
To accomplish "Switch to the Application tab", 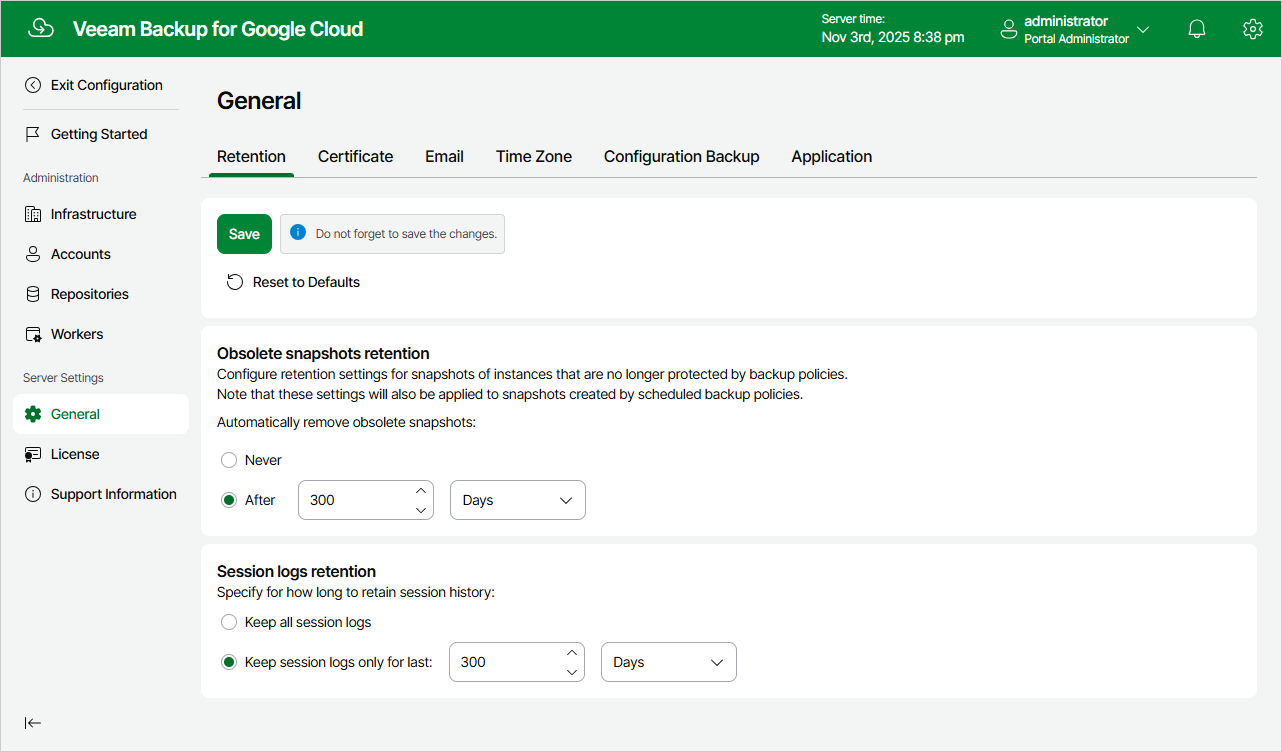I will pos(832,156).
